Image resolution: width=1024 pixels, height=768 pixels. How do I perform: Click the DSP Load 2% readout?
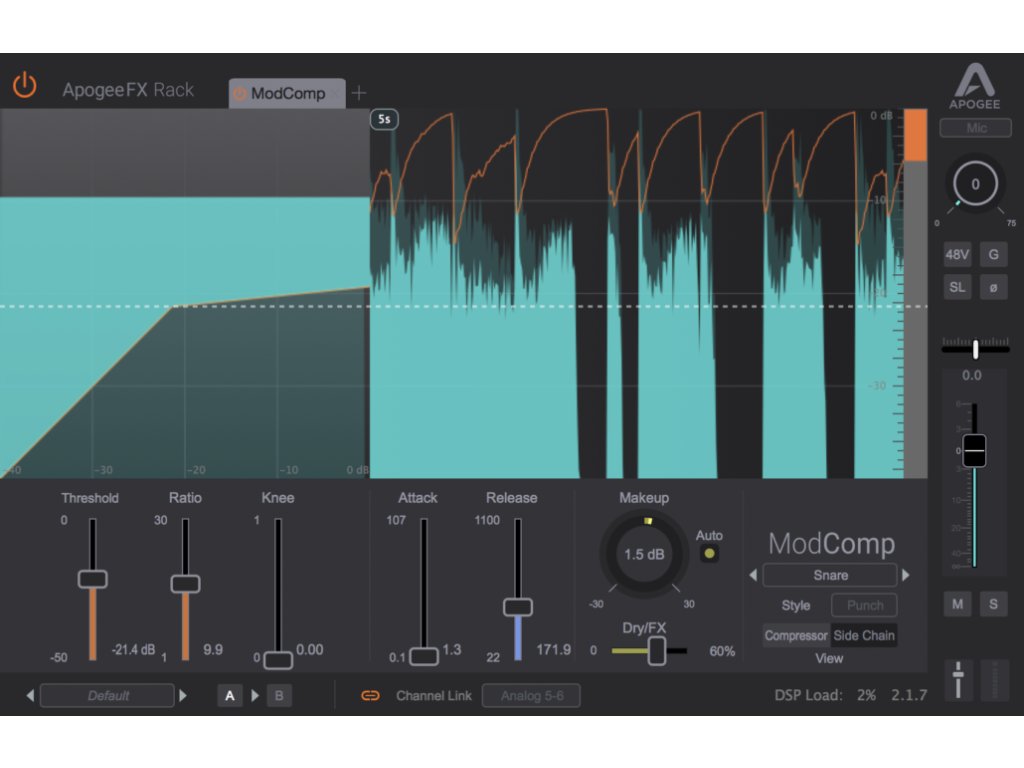(x=825, y=696)
